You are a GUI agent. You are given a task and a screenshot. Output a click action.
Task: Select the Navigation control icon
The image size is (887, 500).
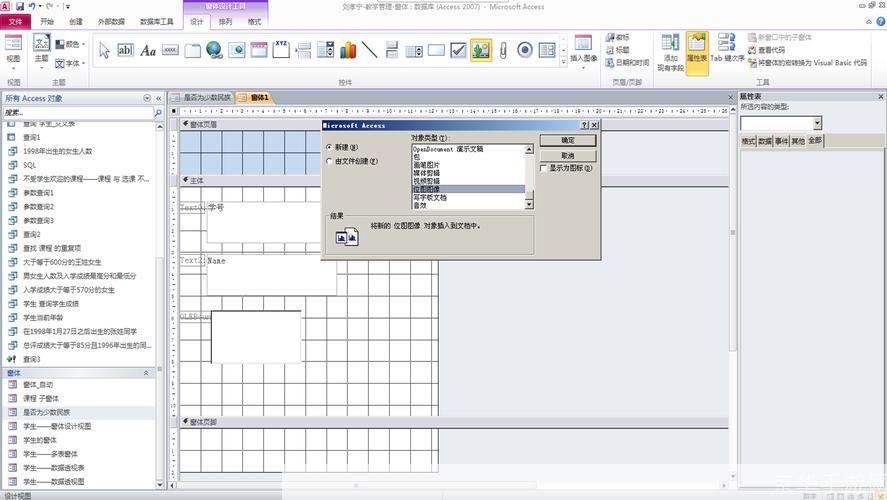pyautogui.click(x=259, y=50)
